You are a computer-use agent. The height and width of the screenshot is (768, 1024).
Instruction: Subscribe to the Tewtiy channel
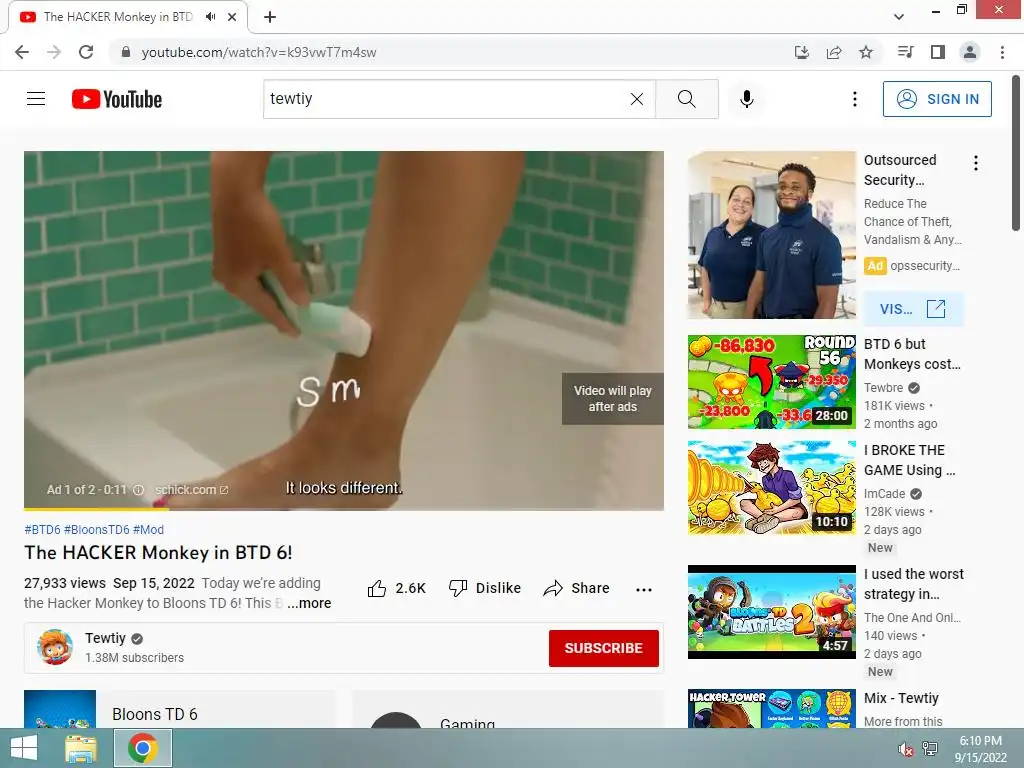tap(603, 648)
